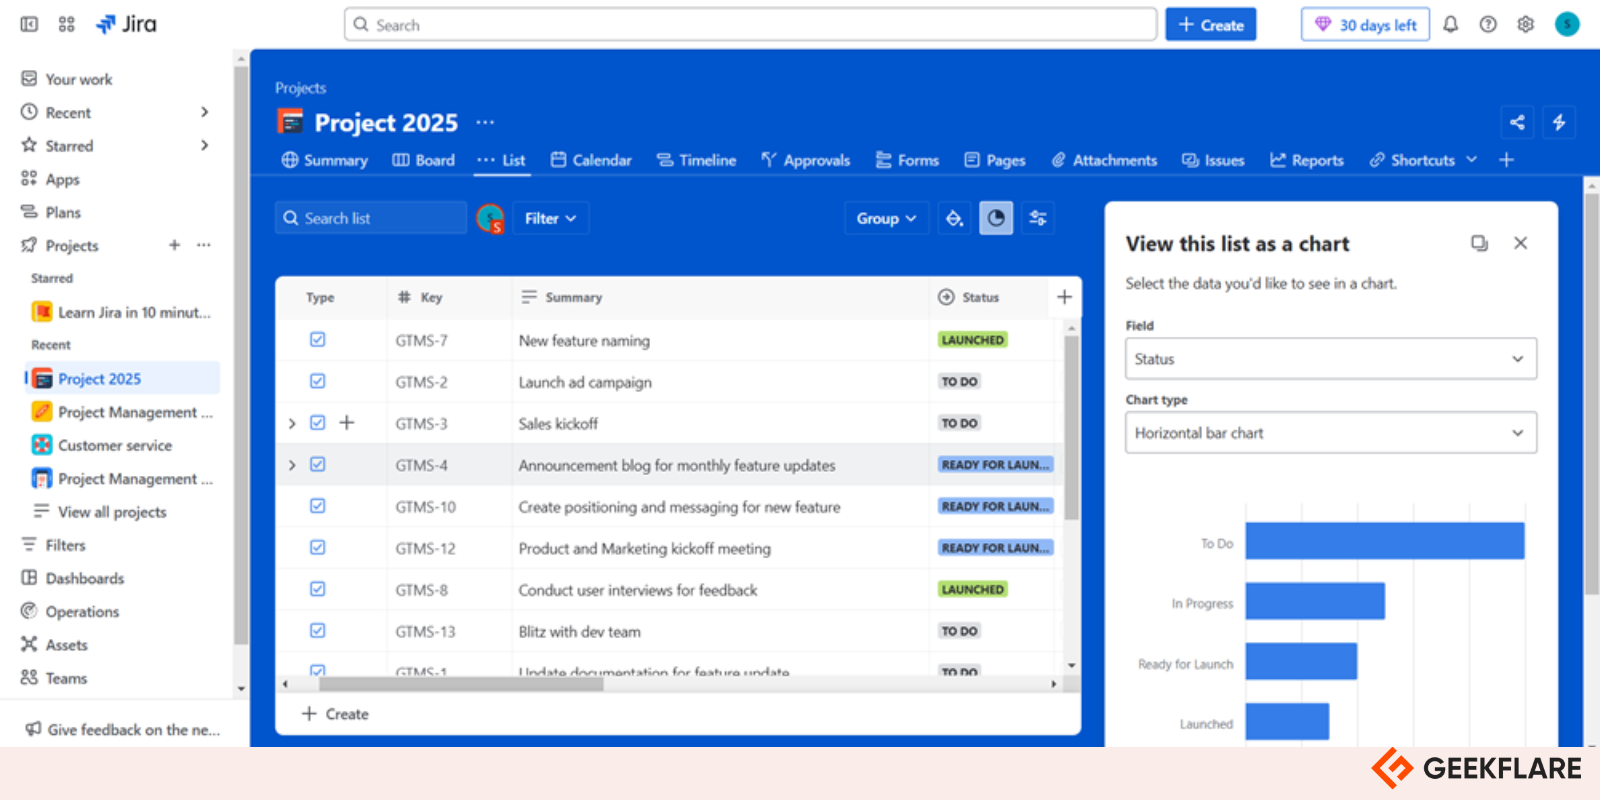Switch to the Timeline tab
The height and width of the screenshot is (800, 1600).
pos(696,160)
